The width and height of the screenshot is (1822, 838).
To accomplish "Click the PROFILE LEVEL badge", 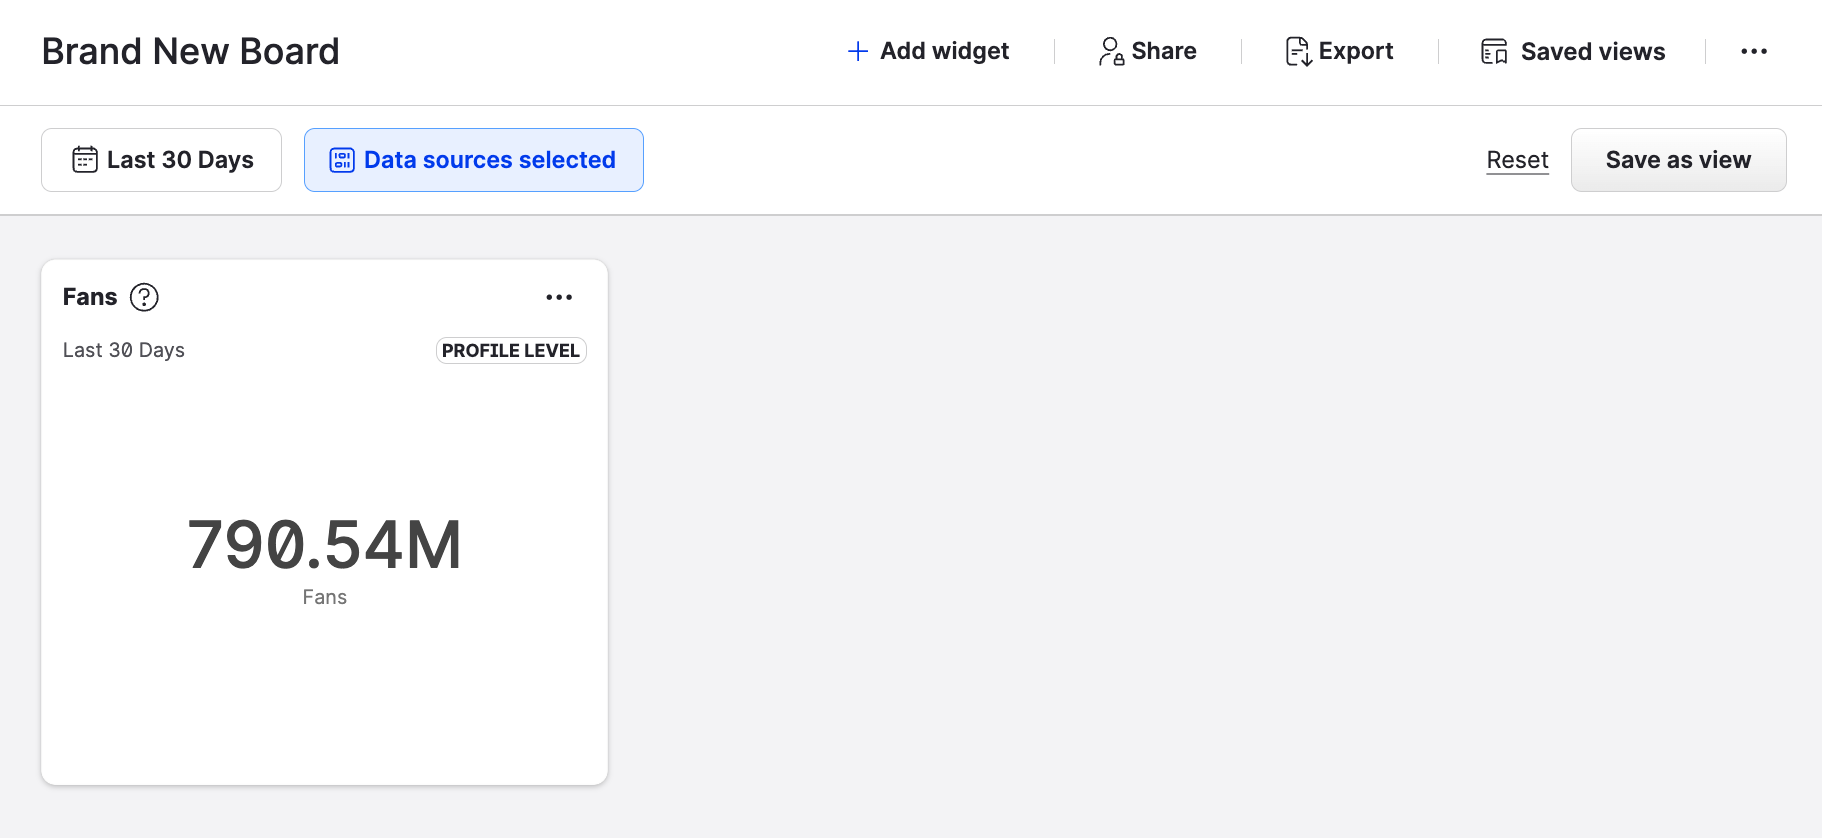I will coord(510,350).
